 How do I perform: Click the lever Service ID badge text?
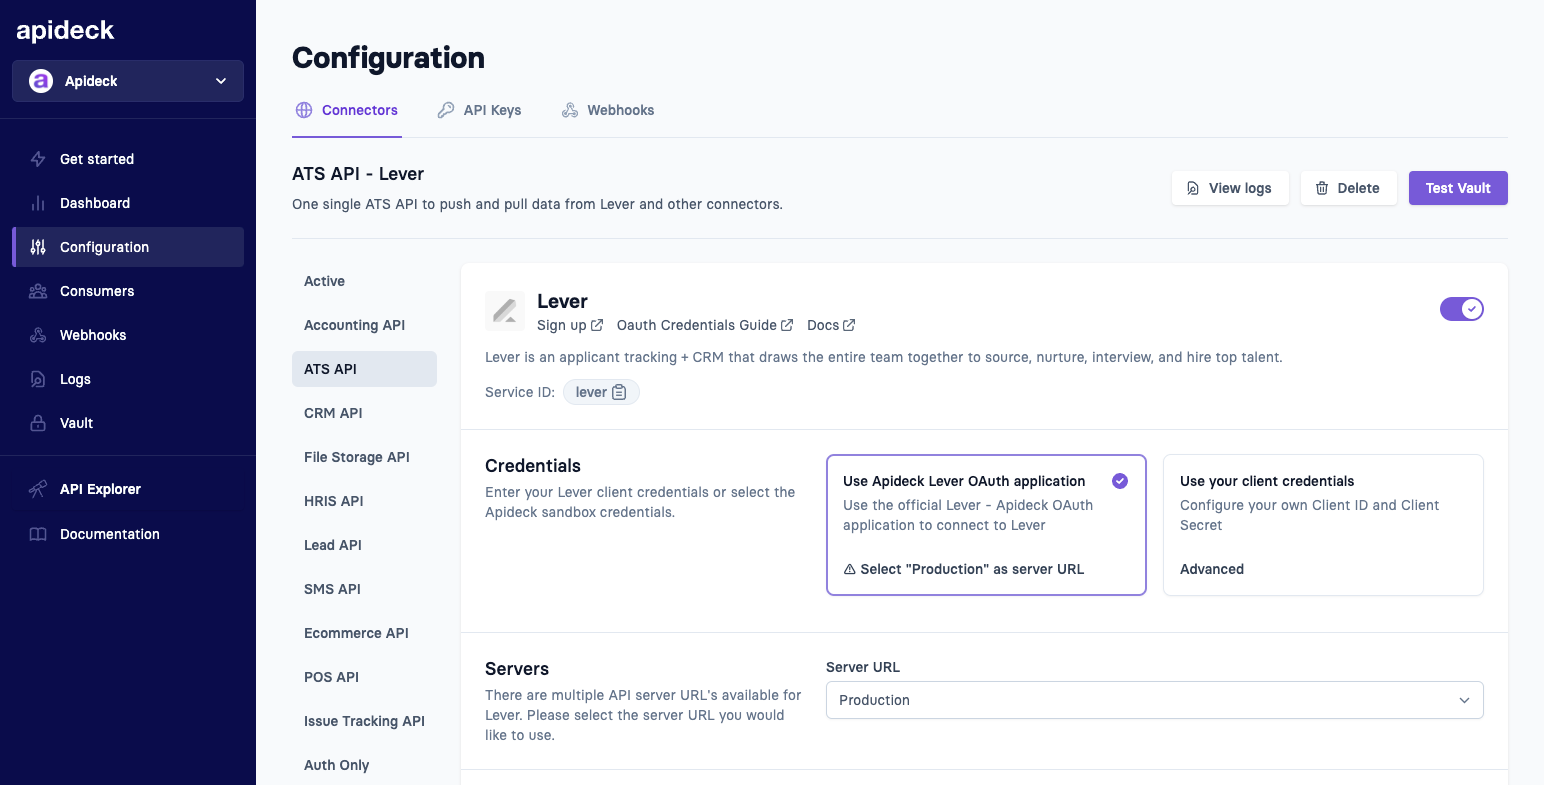coord(591,392)
